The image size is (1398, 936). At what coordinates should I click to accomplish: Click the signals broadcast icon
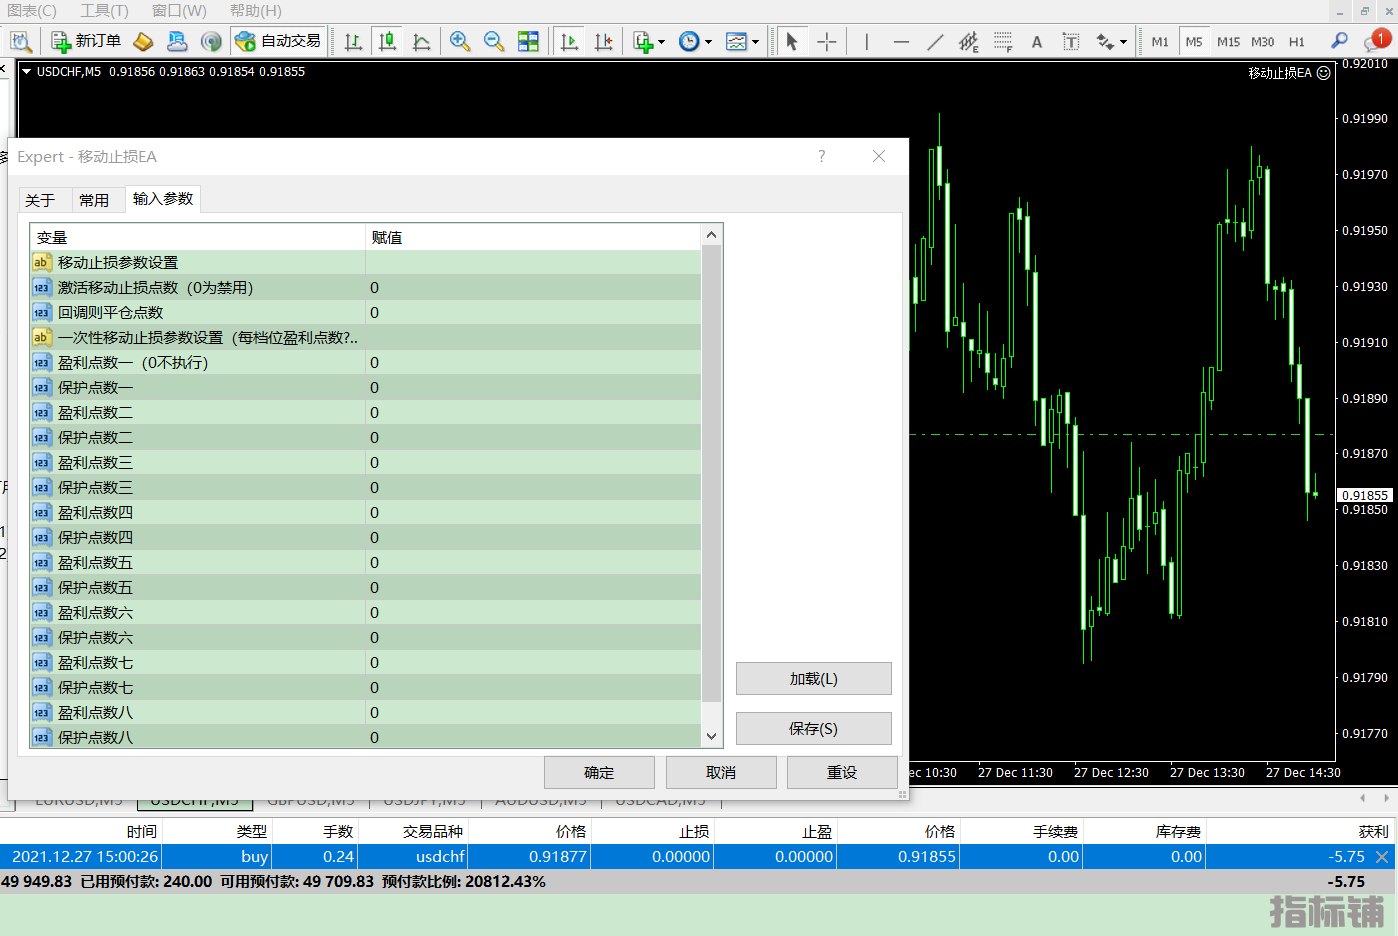pyautogui.click(x=210, y=41)
